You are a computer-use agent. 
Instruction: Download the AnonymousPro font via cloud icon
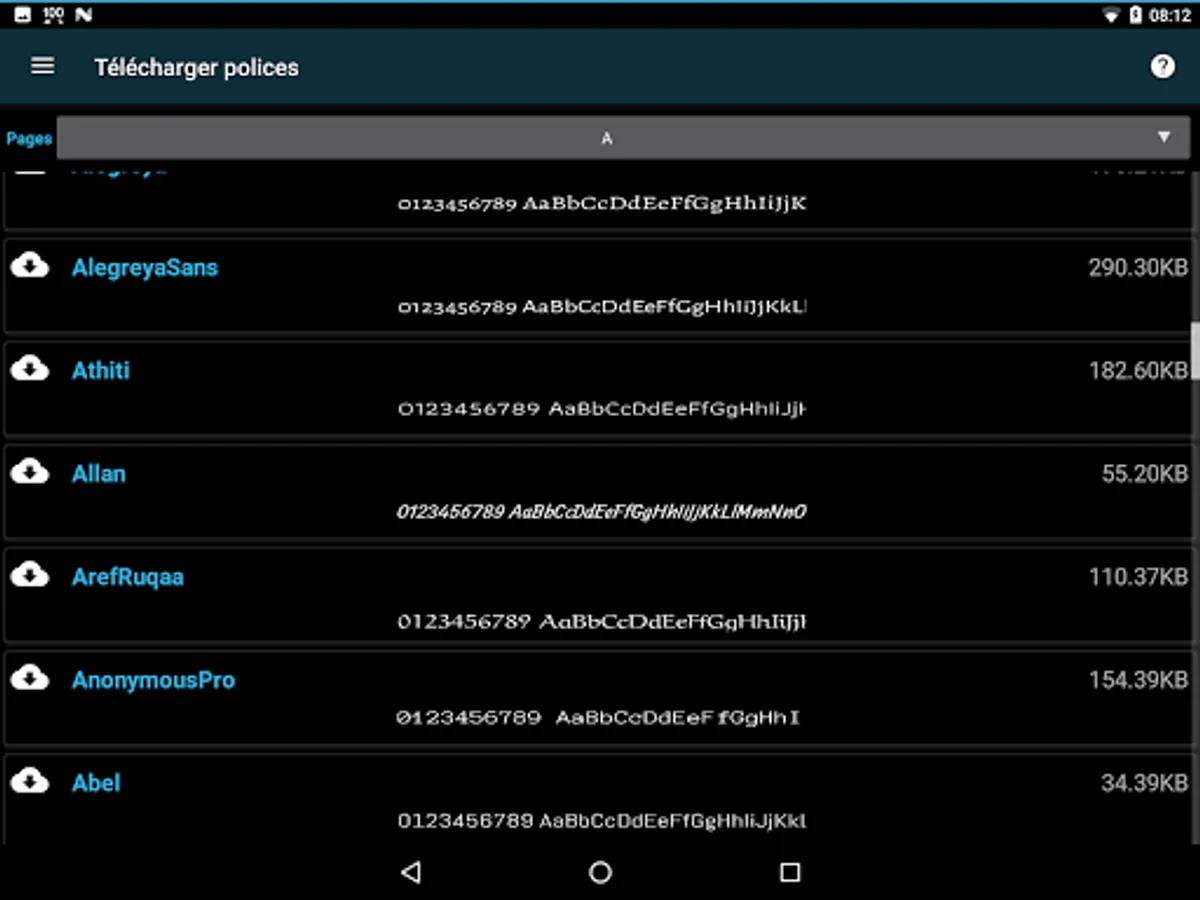click(x=30, y=677)
